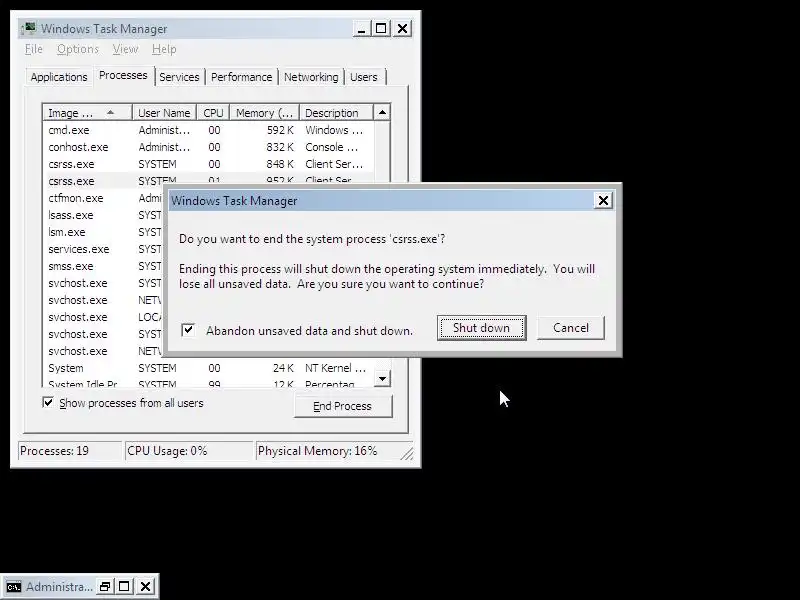Image resolution: width=800 pixels, height=600 pixels.
Task: Sort by Description column header
Action: pyautogui.click(x=336, y=113)
